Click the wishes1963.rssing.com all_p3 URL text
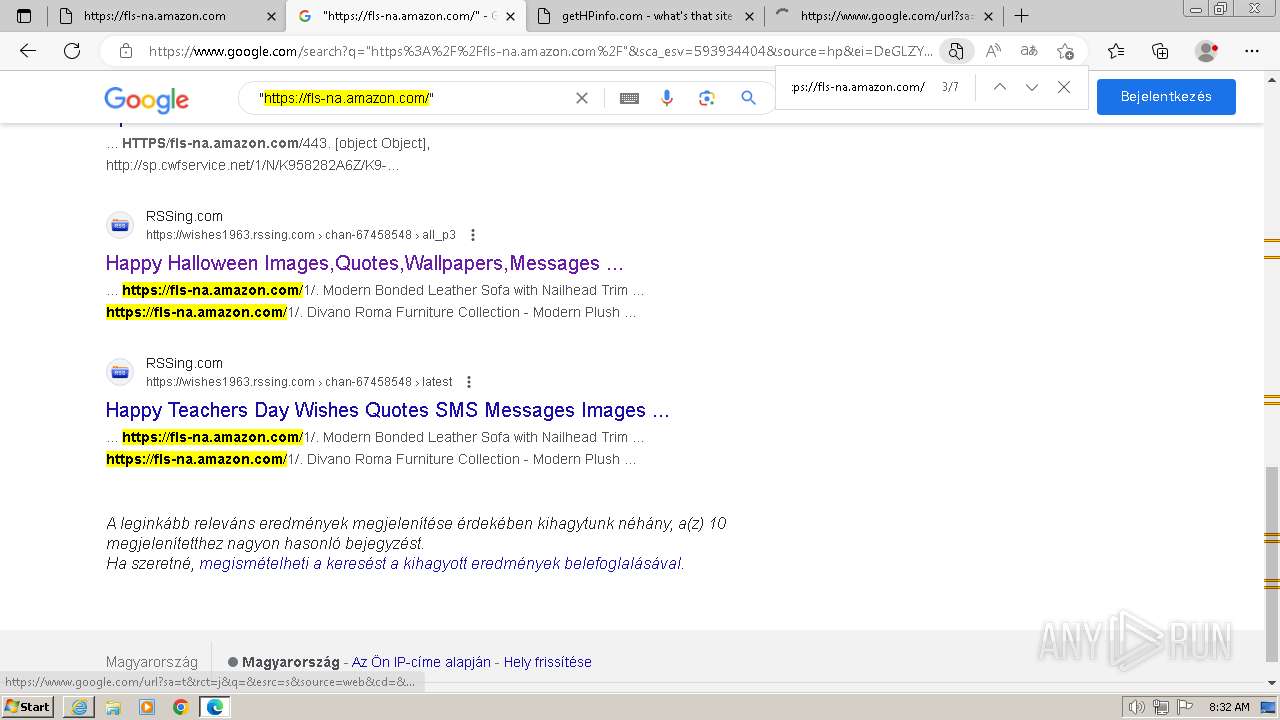The width and height of the screenshot is (1280, 720). pyautogui.click(x=301, y=235)
